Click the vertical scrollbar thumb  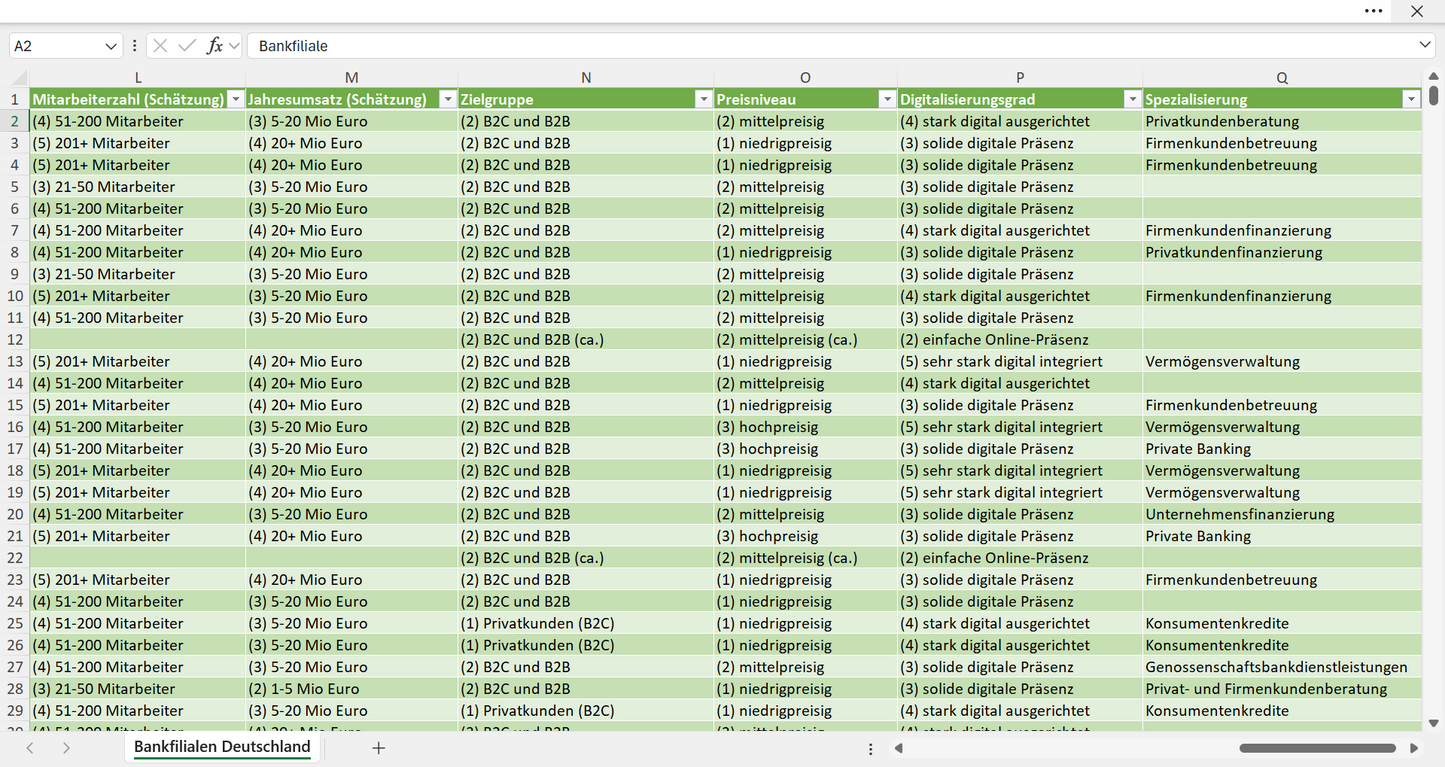[x=1434, y=96]
